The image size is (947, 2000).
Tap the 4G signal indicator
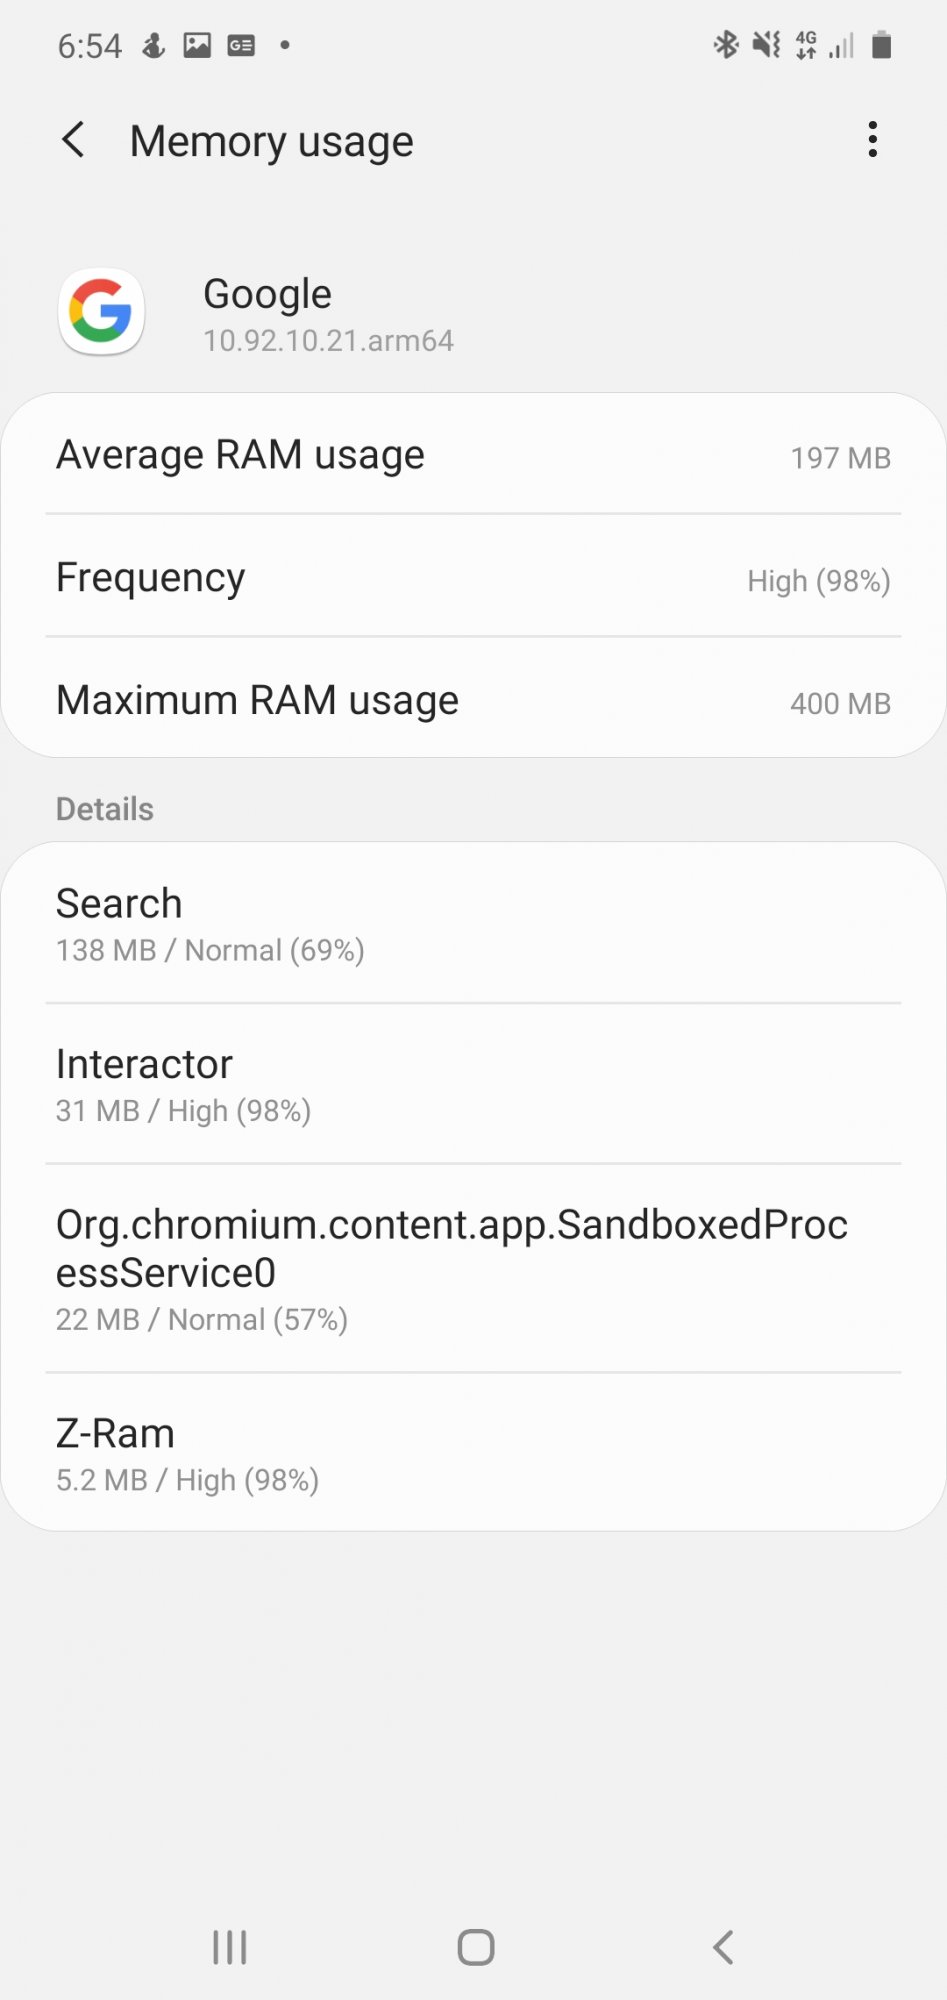806,45
